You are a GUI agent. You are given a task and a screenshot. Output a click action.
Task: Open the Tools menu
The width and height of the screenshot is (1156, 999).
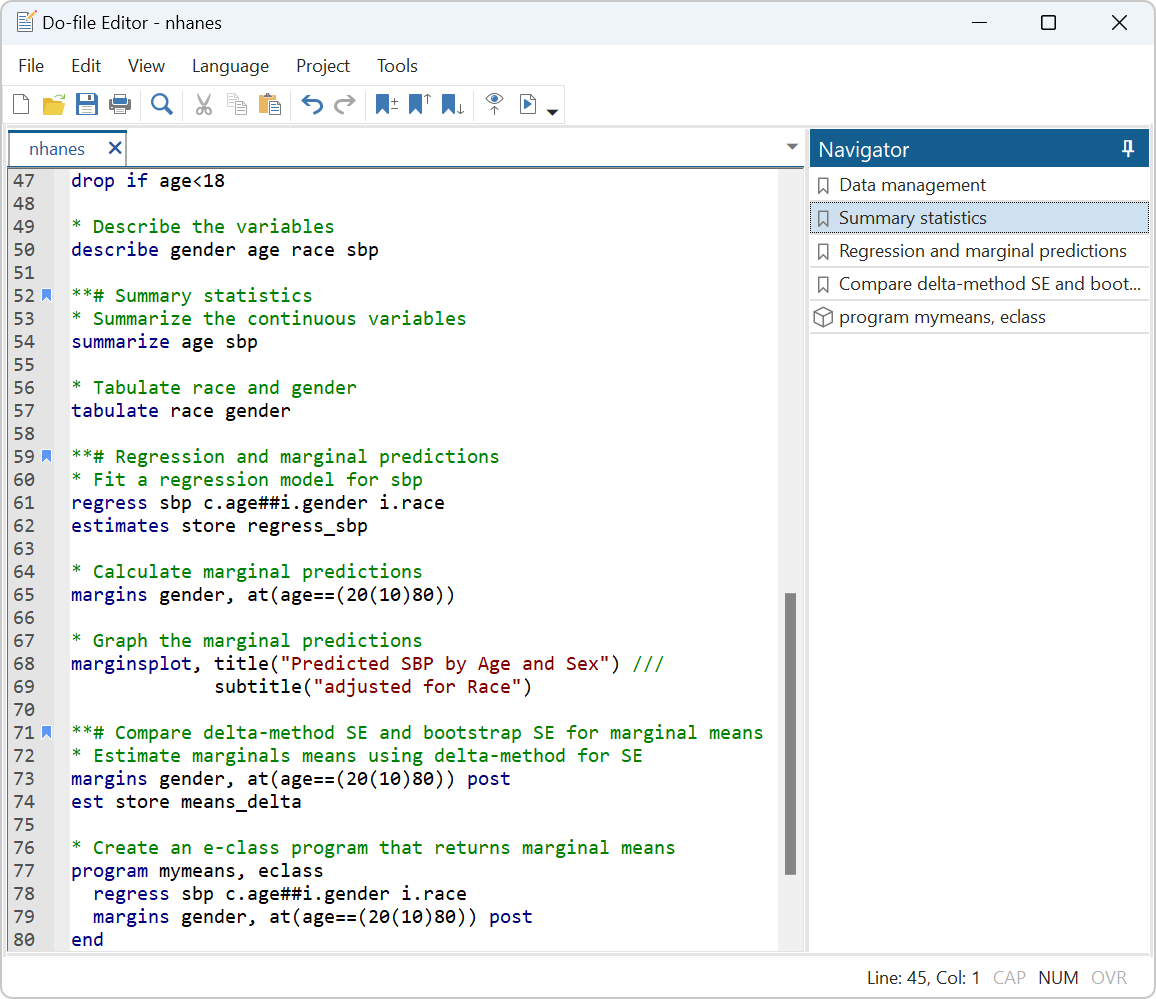coord(397,66)
